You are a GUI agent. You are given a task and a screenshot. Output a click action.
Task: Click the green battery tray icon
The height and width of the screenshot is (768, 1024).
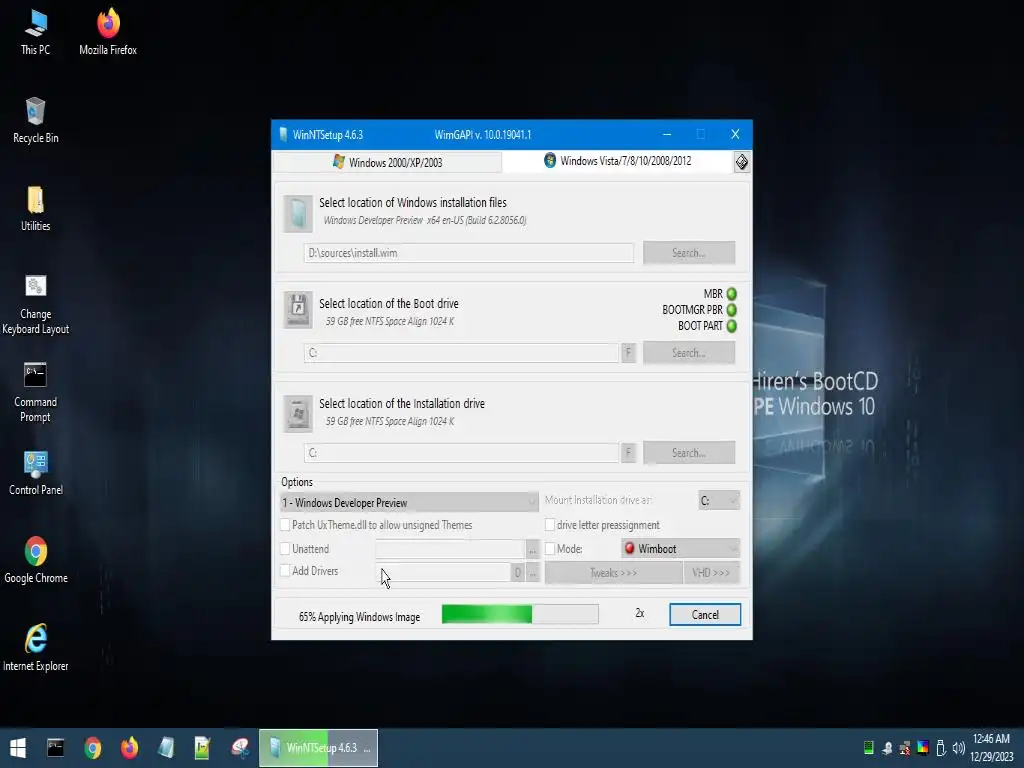[869, 748]
